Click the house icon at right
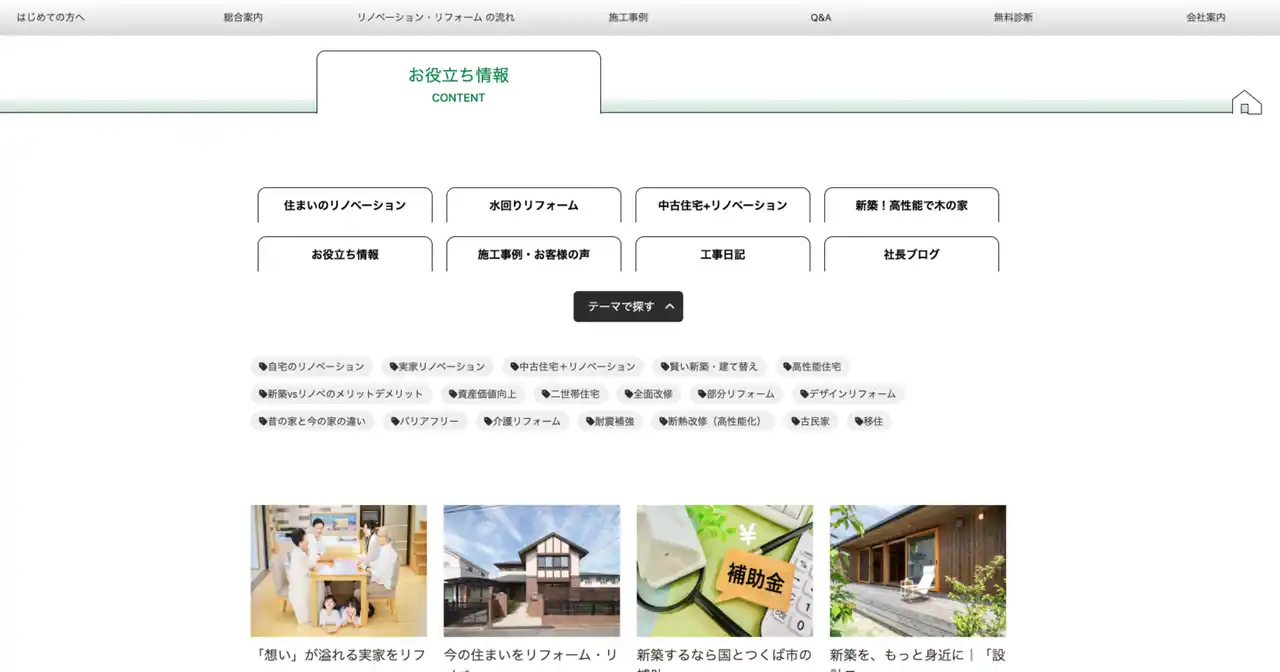Viewport: 1280px width, 672px height. pyautogui.click(x=1246, y=102)
